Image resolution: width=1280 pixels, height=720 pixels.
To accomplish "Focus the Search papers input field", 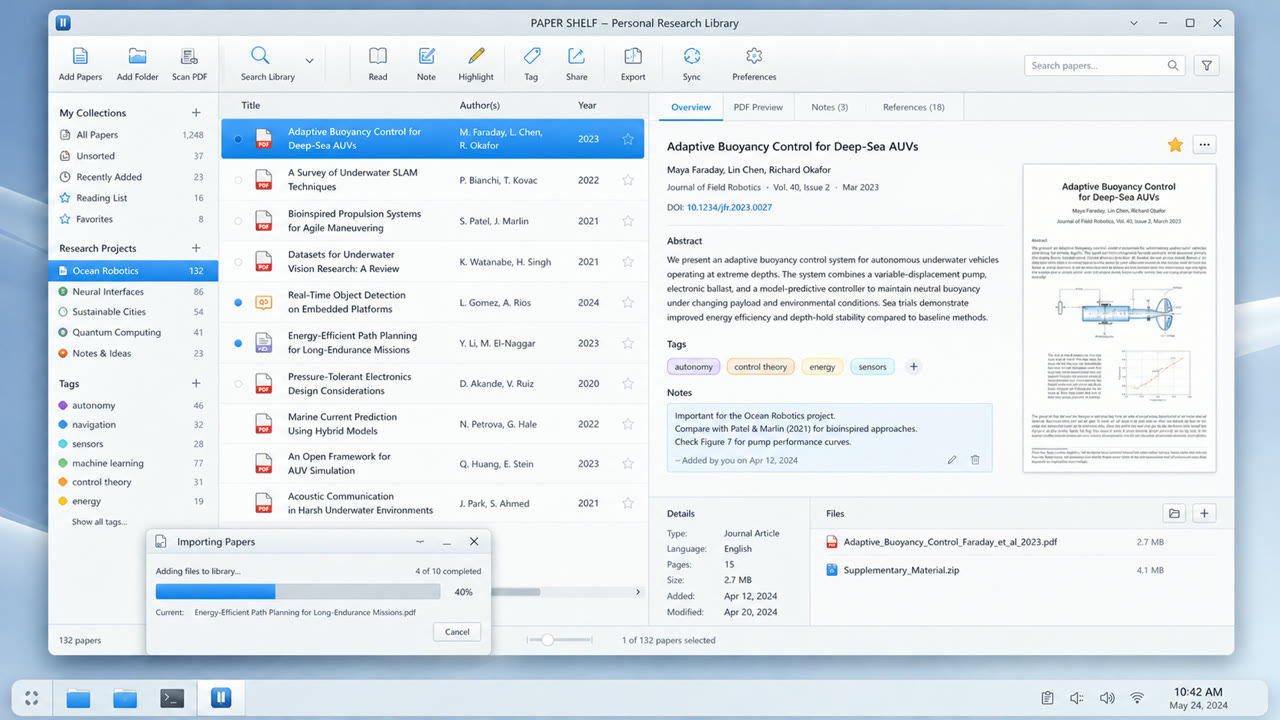I will [1105, 66].
